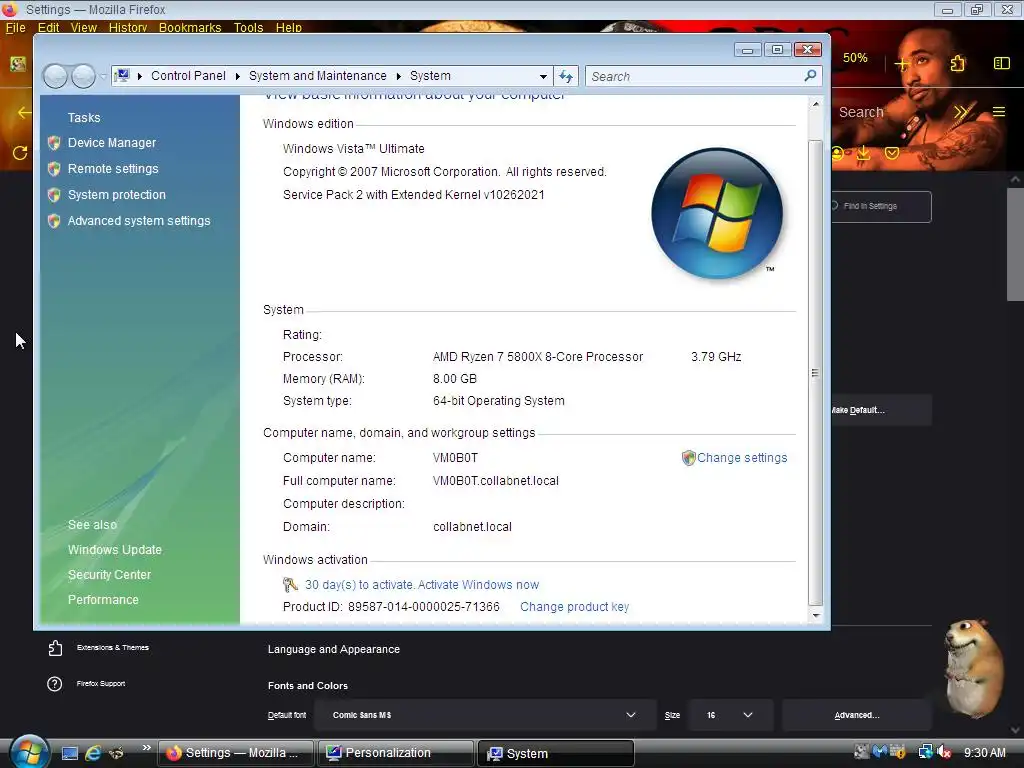Click the network tray icon
Screen dimensions: 1024x768
[925, 752]
